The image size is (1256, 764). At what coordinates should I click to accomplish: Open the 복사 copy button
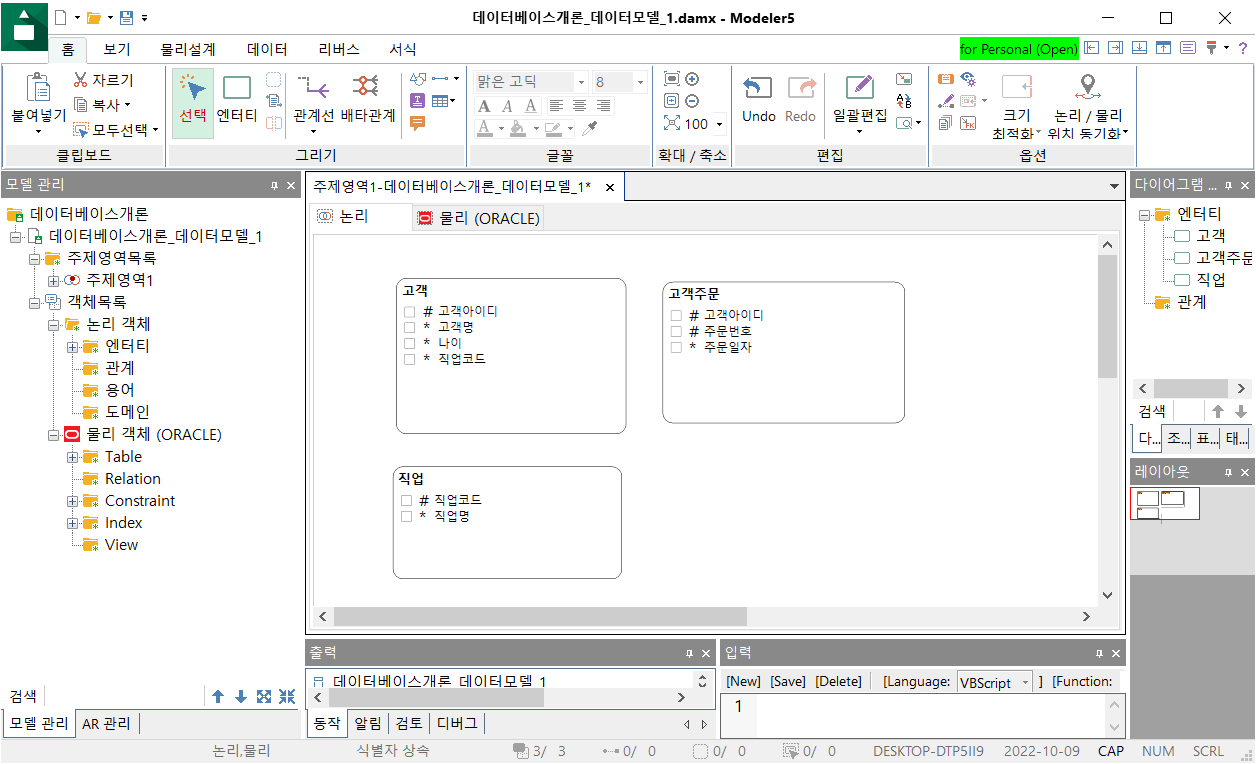pyautogui.click(x=101, y=104)
